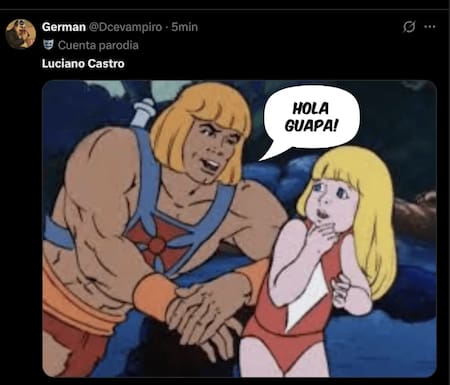
Task: Click the orange wristband on He-Man
Action: (153, 294)
